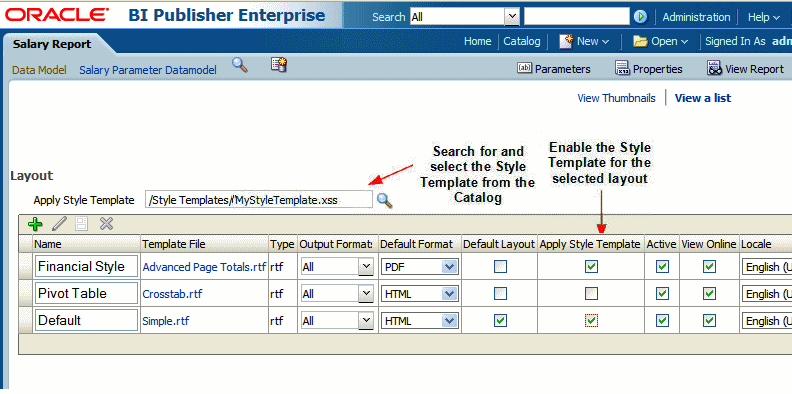The width and height of the screenshot is (792, 394).
Task: Go to Catalog
Action: [x=522, y=41]
